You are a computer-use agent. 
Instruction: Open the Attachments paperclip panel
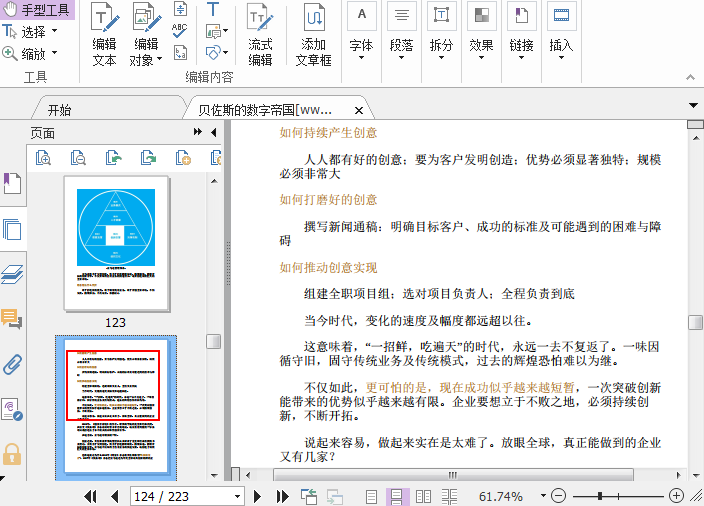tap(12, 364)
